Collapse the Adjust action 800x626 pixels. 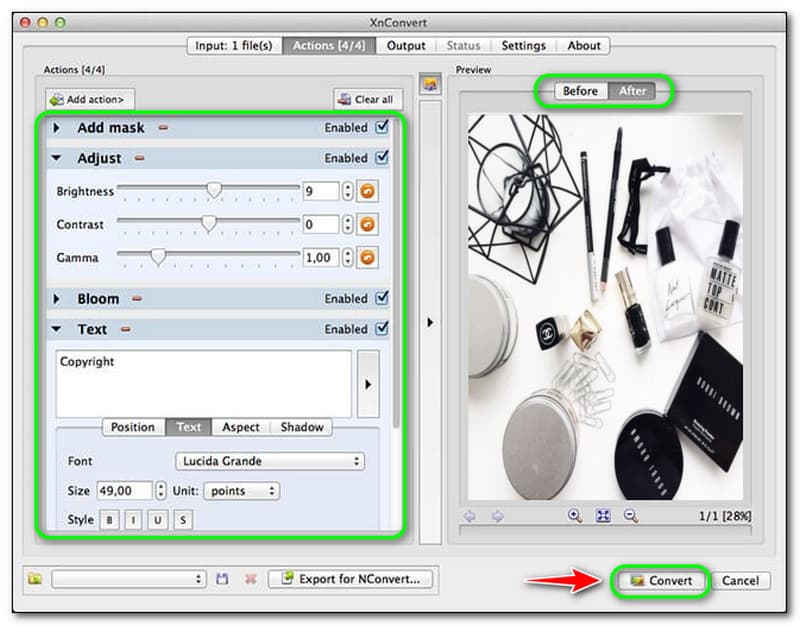pos(57,158)
